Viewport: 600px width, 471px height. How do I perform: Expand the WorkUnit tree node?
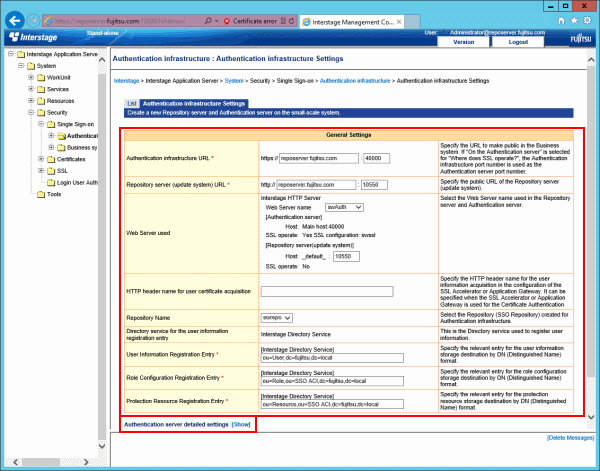pyautogui.click(x=31, y=77)
